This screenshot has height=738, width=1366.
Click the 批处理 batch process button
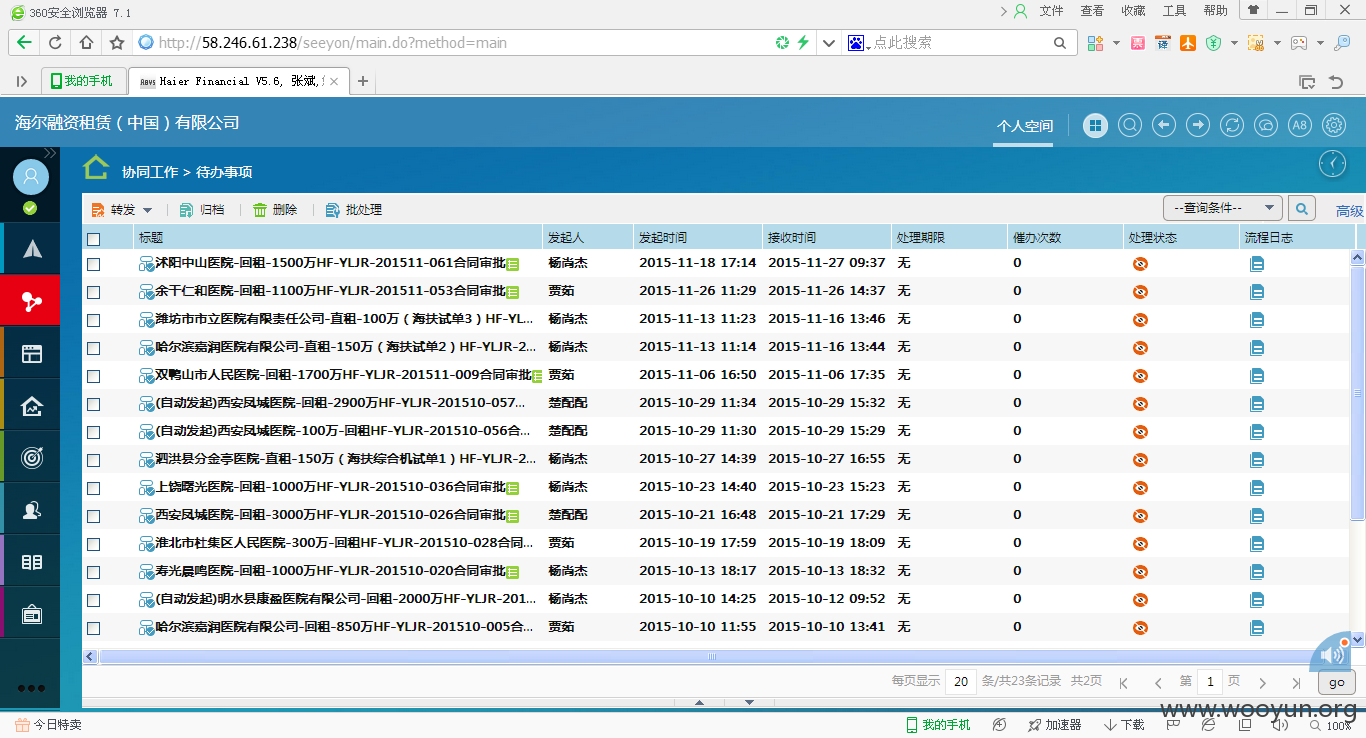353,210
